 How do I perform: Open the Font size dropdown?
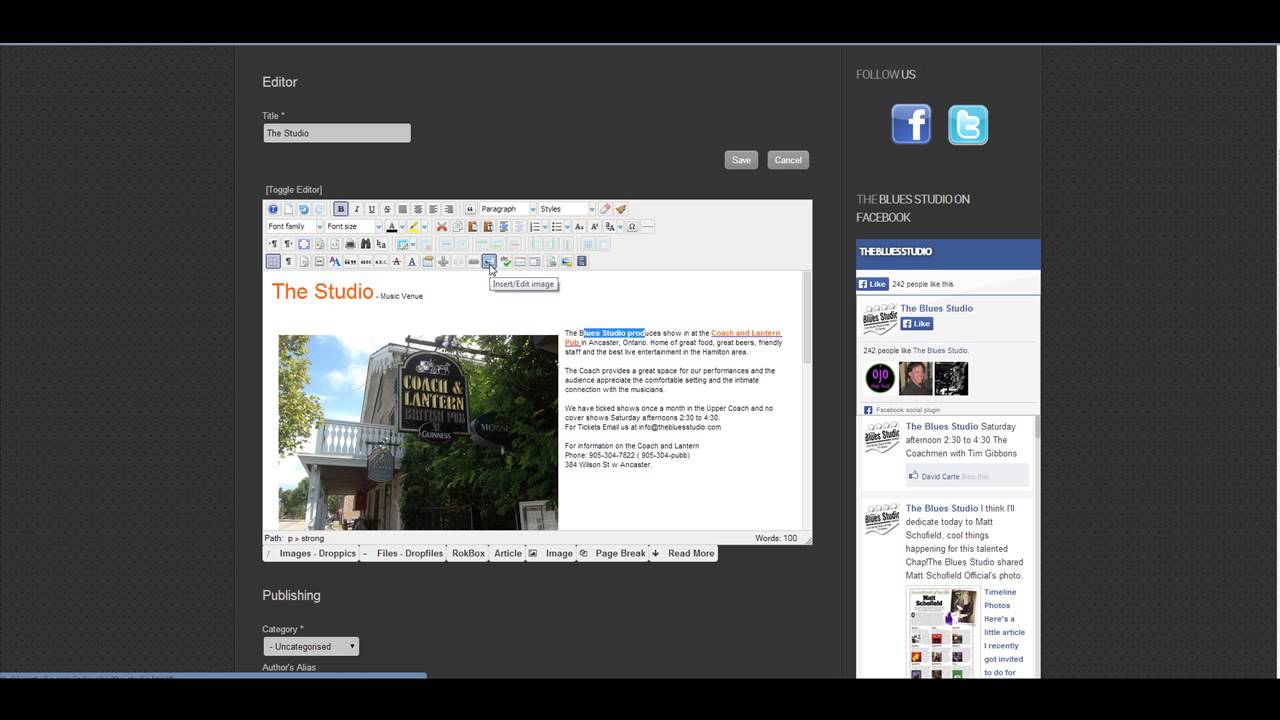pyautogui.click(x=354, y=227)
